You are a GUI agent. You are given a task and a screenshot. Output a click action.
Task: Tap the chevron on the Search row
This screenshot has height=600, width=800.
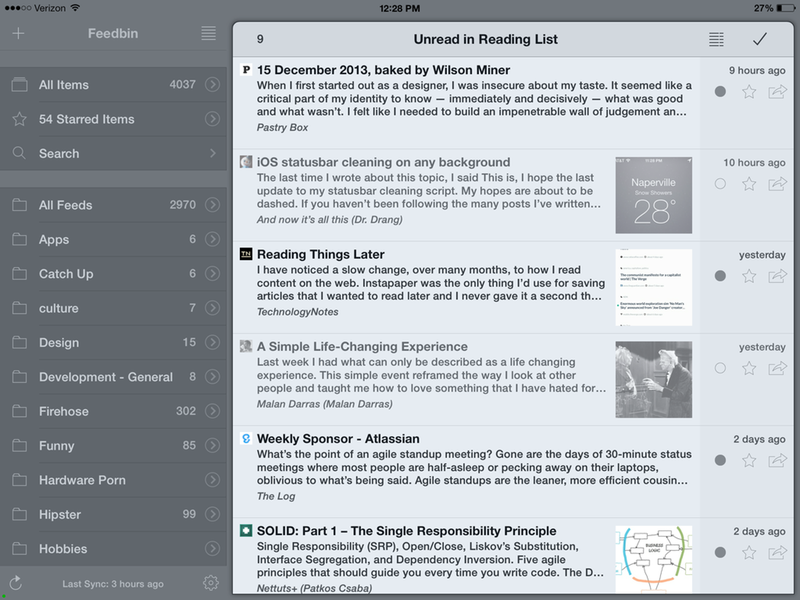click(212, 153)
